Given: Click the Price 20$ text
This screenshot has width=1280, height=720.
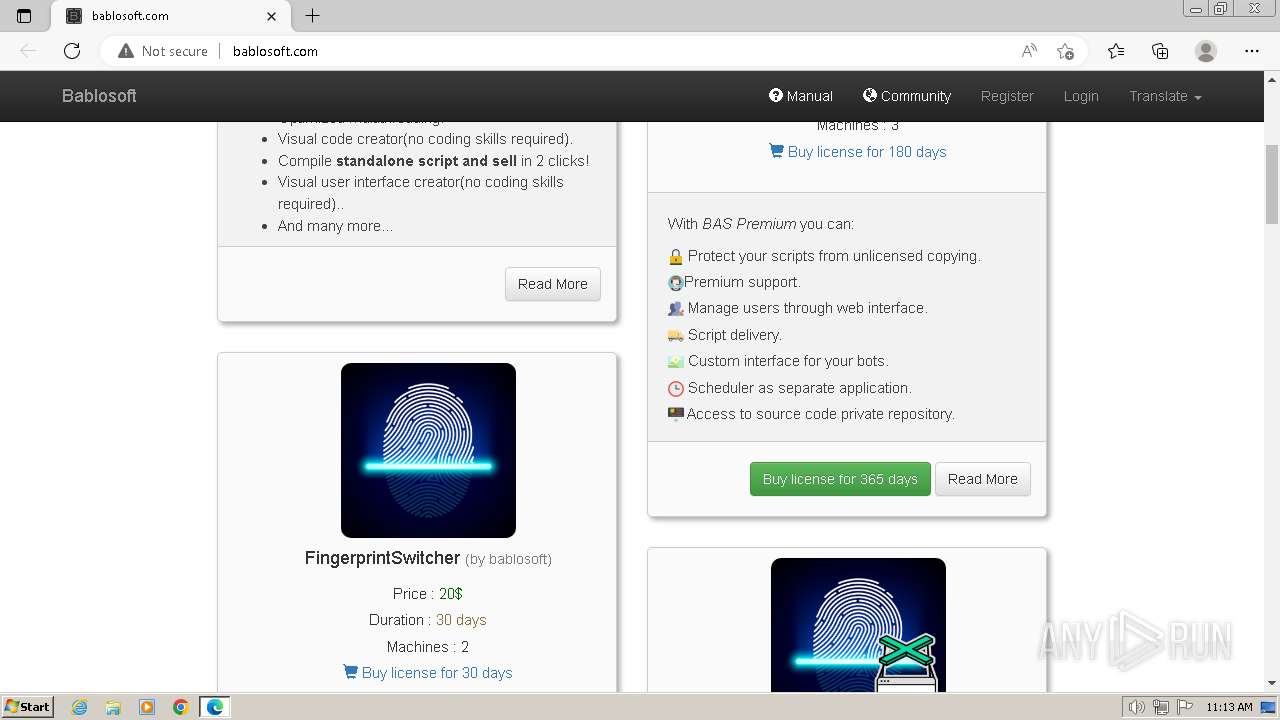Looking at the screenshot, I should [x=428, y=594].
